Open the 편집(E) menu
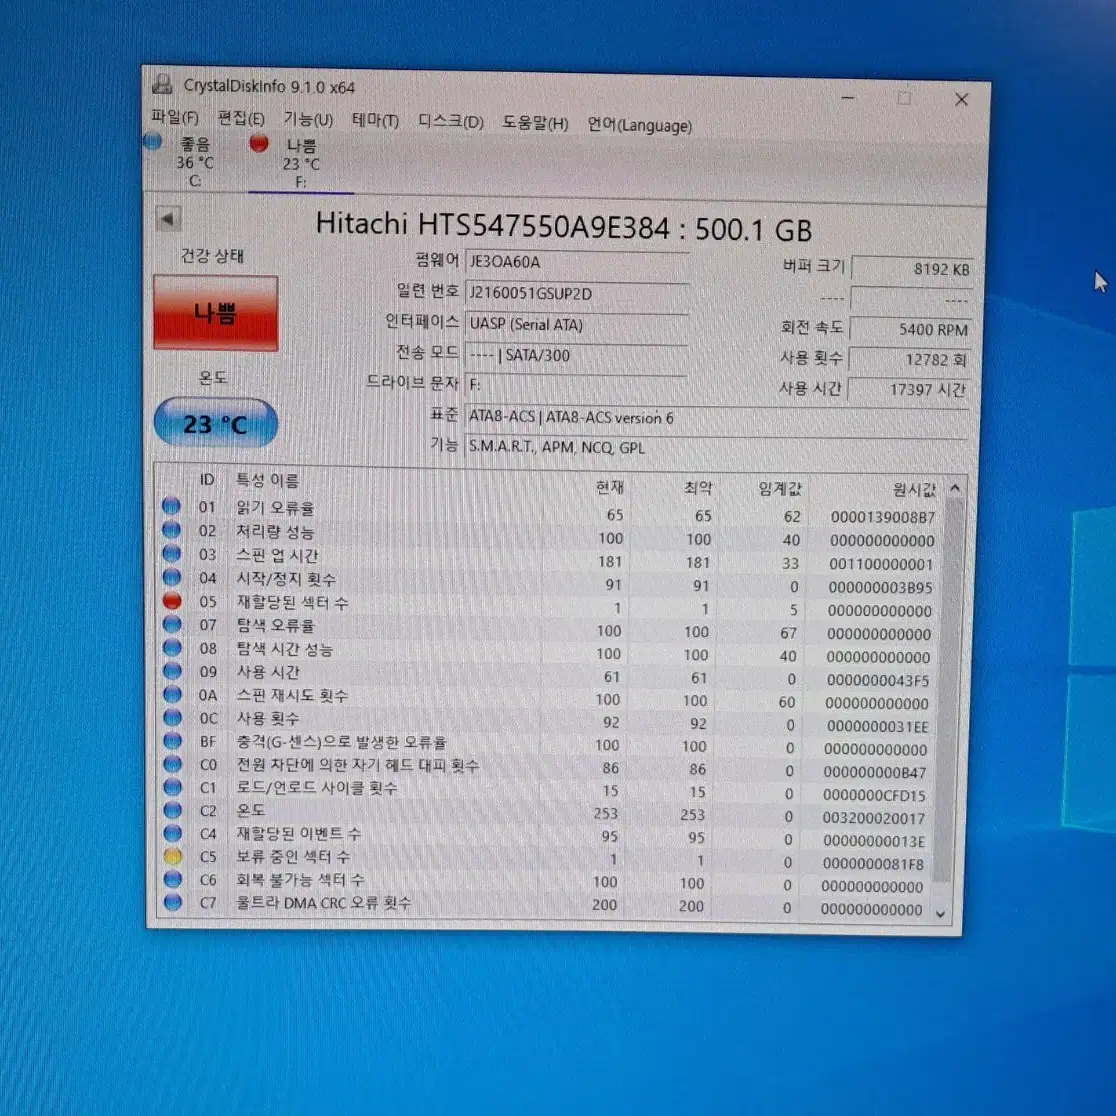The height and width of the screenshot is (1116, 1116). (241, 118)
